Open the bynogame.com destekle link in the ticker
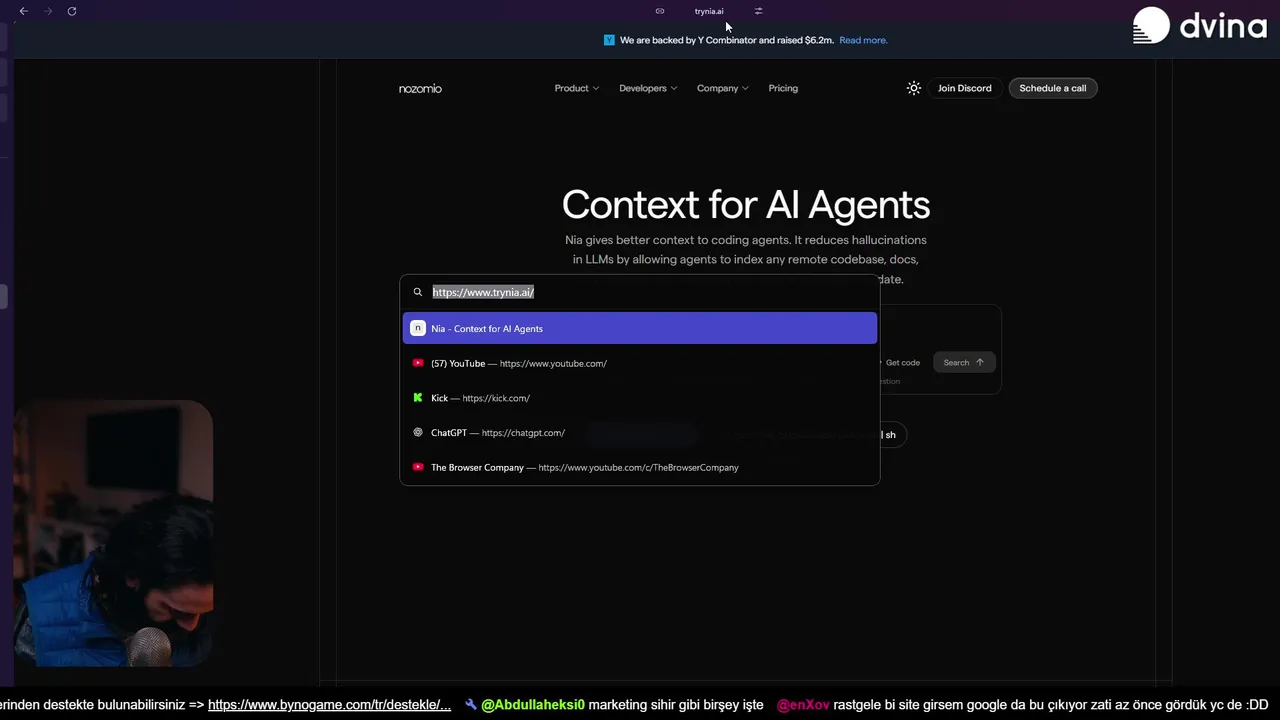Image resolution: width=1280 pixels, height=720 pixels. point(329,705)
